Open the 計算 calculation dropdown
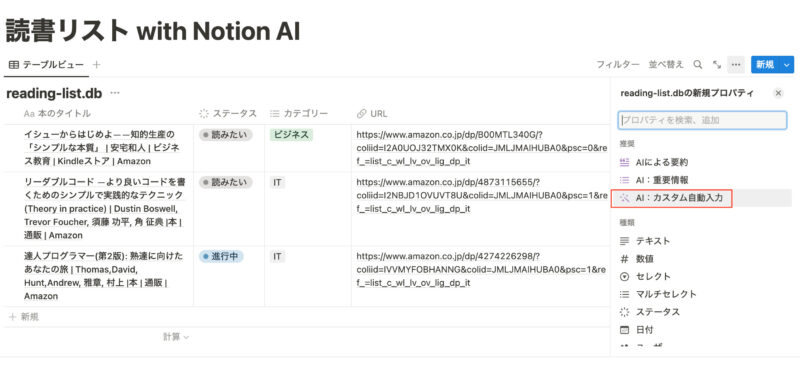This screenshot has width=800, height=371. (176, 337)
